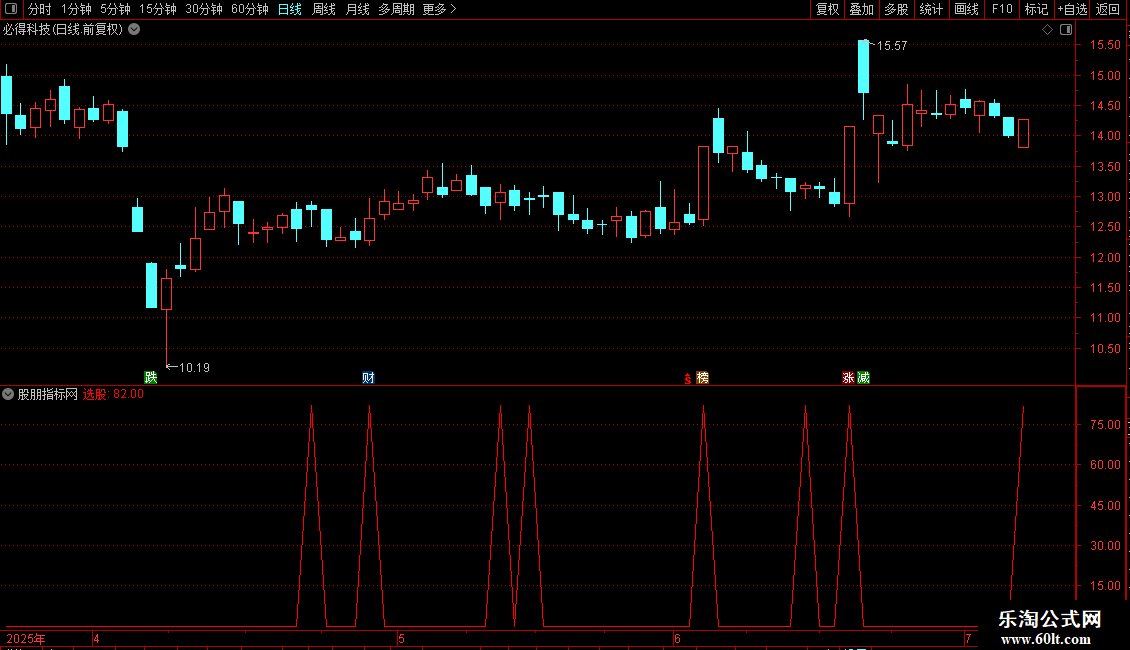Select the 30分钟 period
The image size is (1130, 650).
point(204,9)
